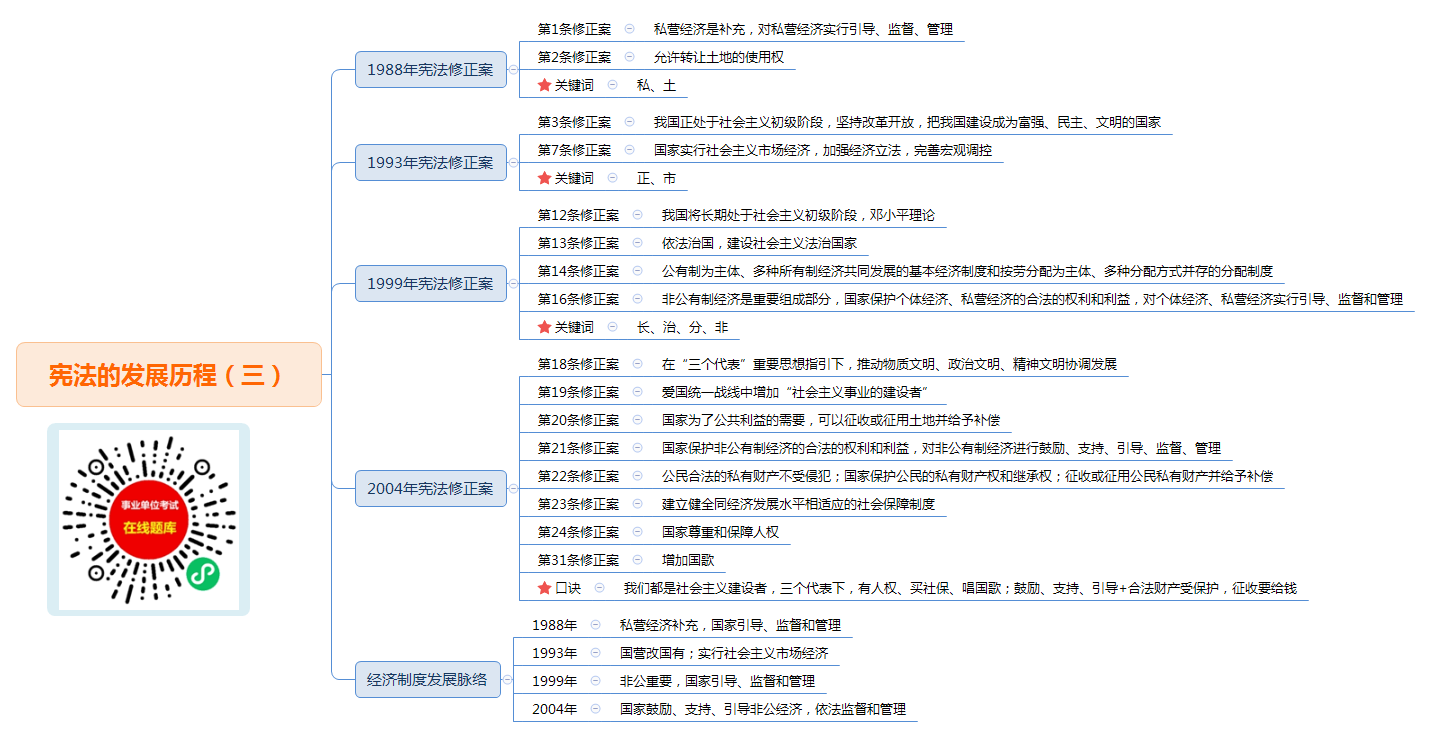The width and height of the screenshot is (1431, 737).
Task: Click the text 国家为了公共利益的需要，可以征收或征用土地并给予补偿
Action: point(830,420)
